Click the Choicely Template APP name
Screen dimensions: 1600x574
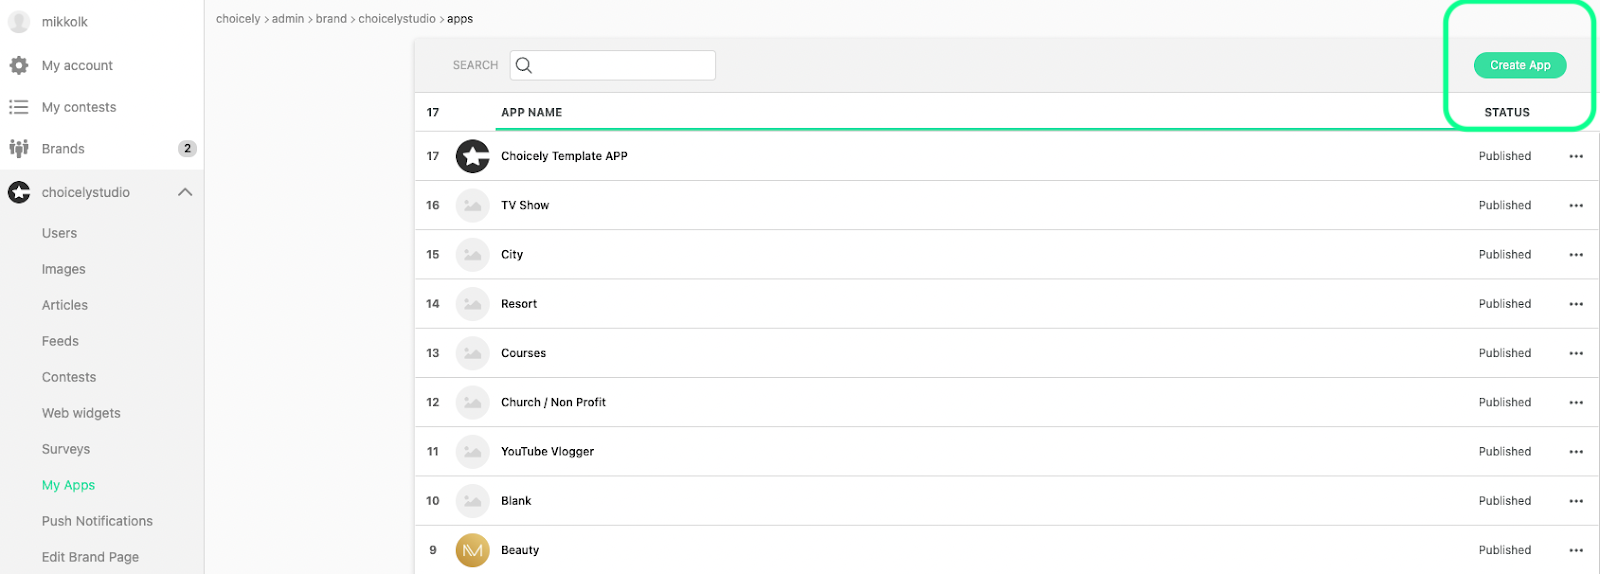pos(564,156)
